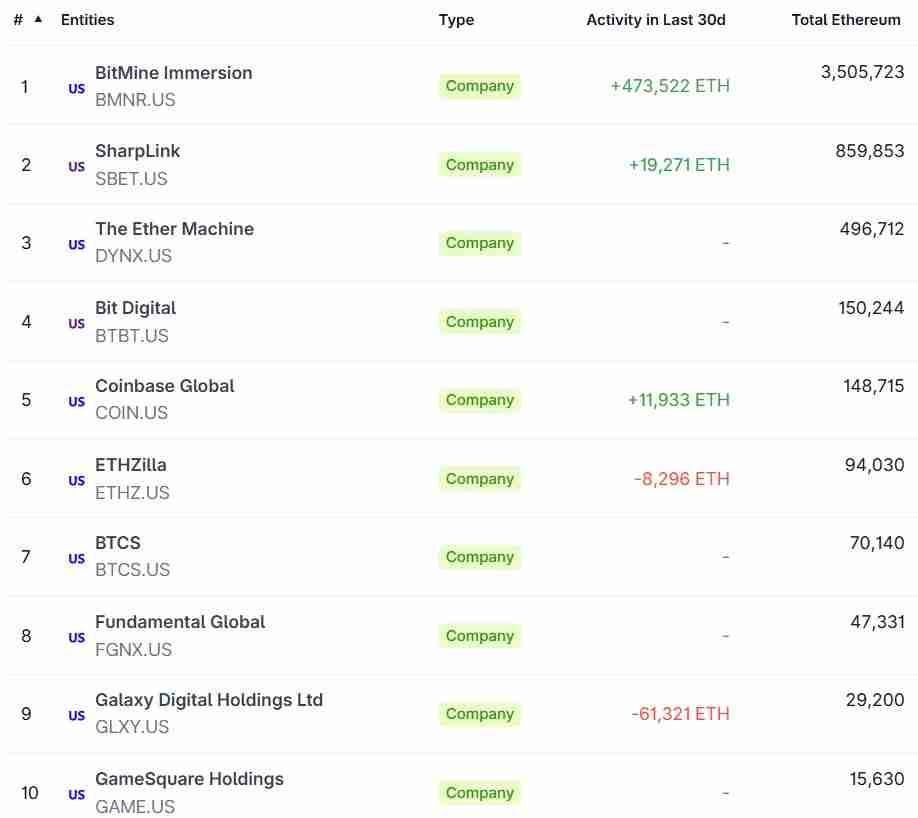Image resolution: width=918 pixels, height=818 pixels.
Task: Toggle the sort arrow on the # column
Action: click(38, 18)
